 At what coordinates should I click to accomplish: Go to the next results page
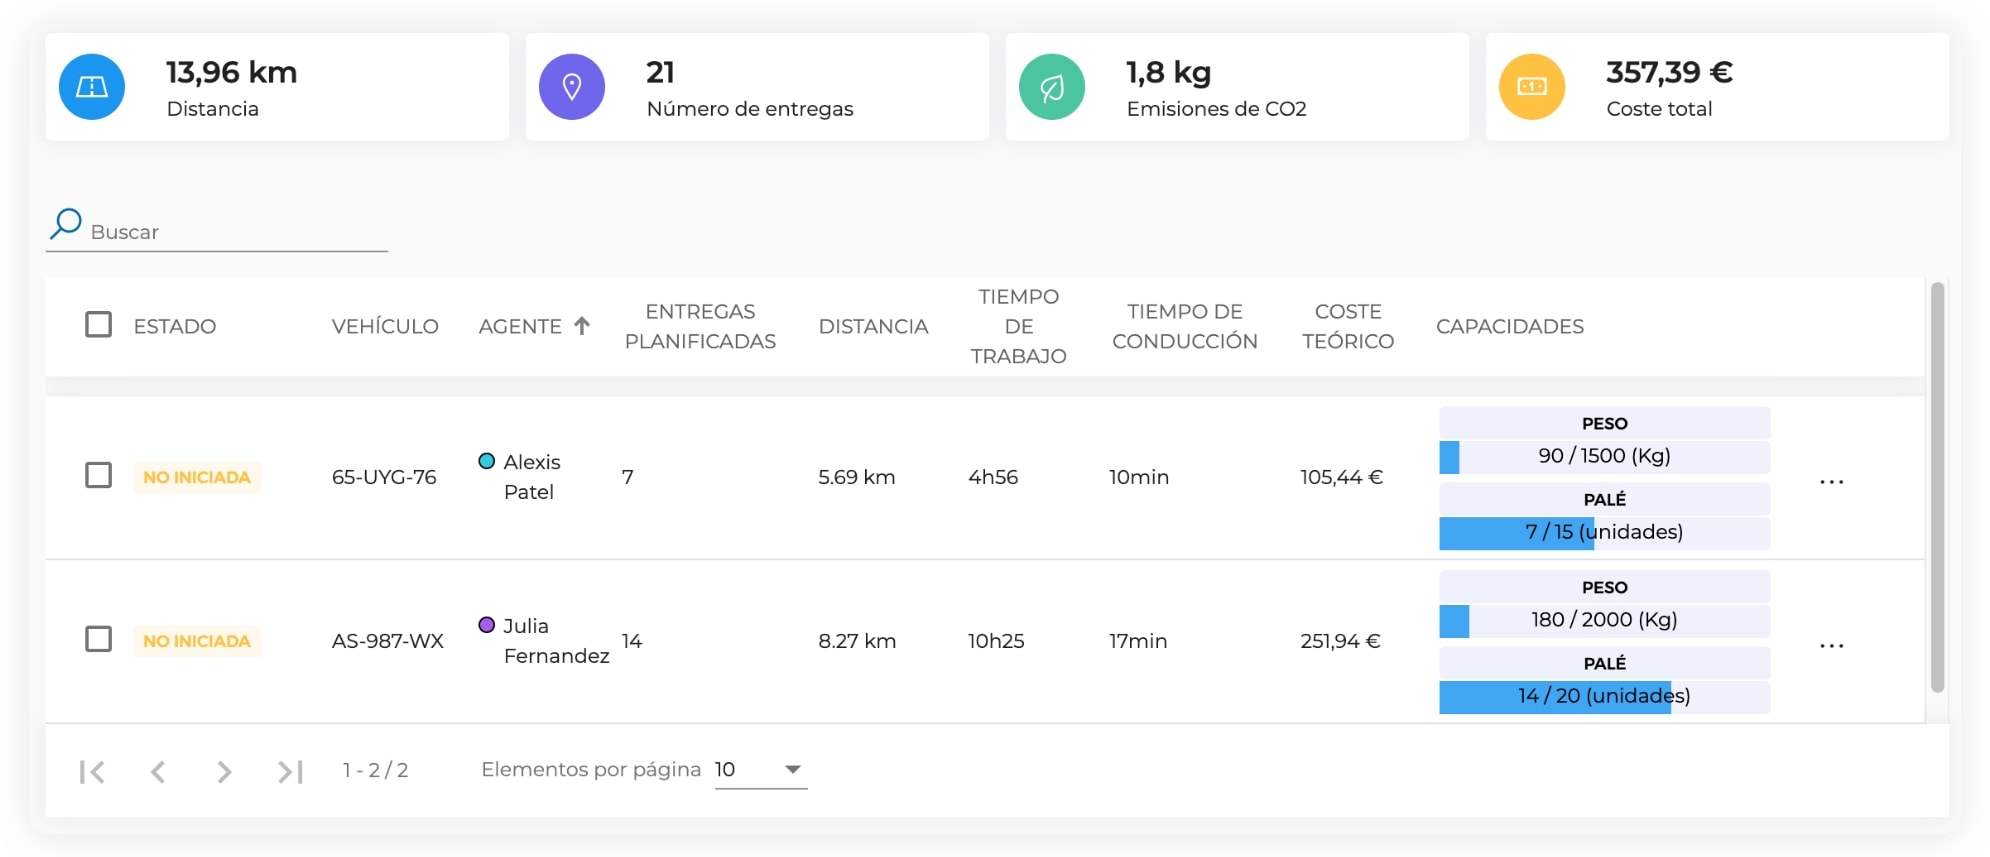224,771
